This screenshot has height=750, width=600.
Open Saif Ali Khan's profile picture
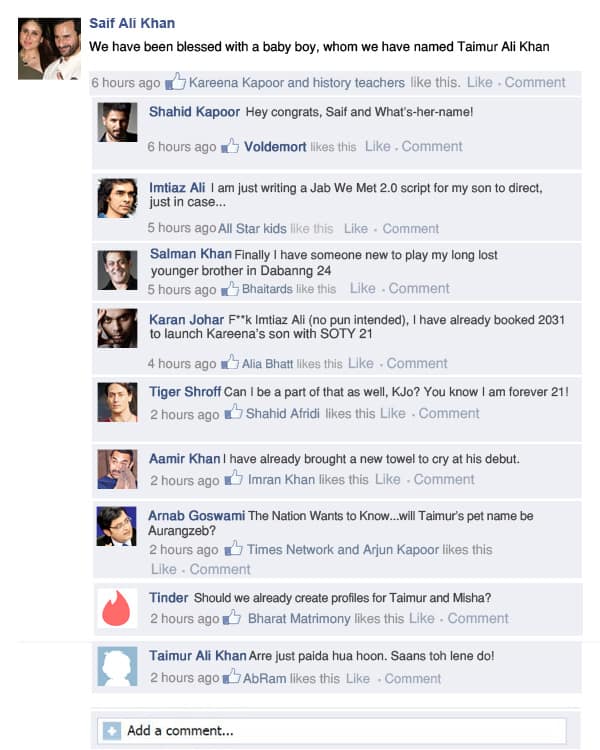[49, 48]
